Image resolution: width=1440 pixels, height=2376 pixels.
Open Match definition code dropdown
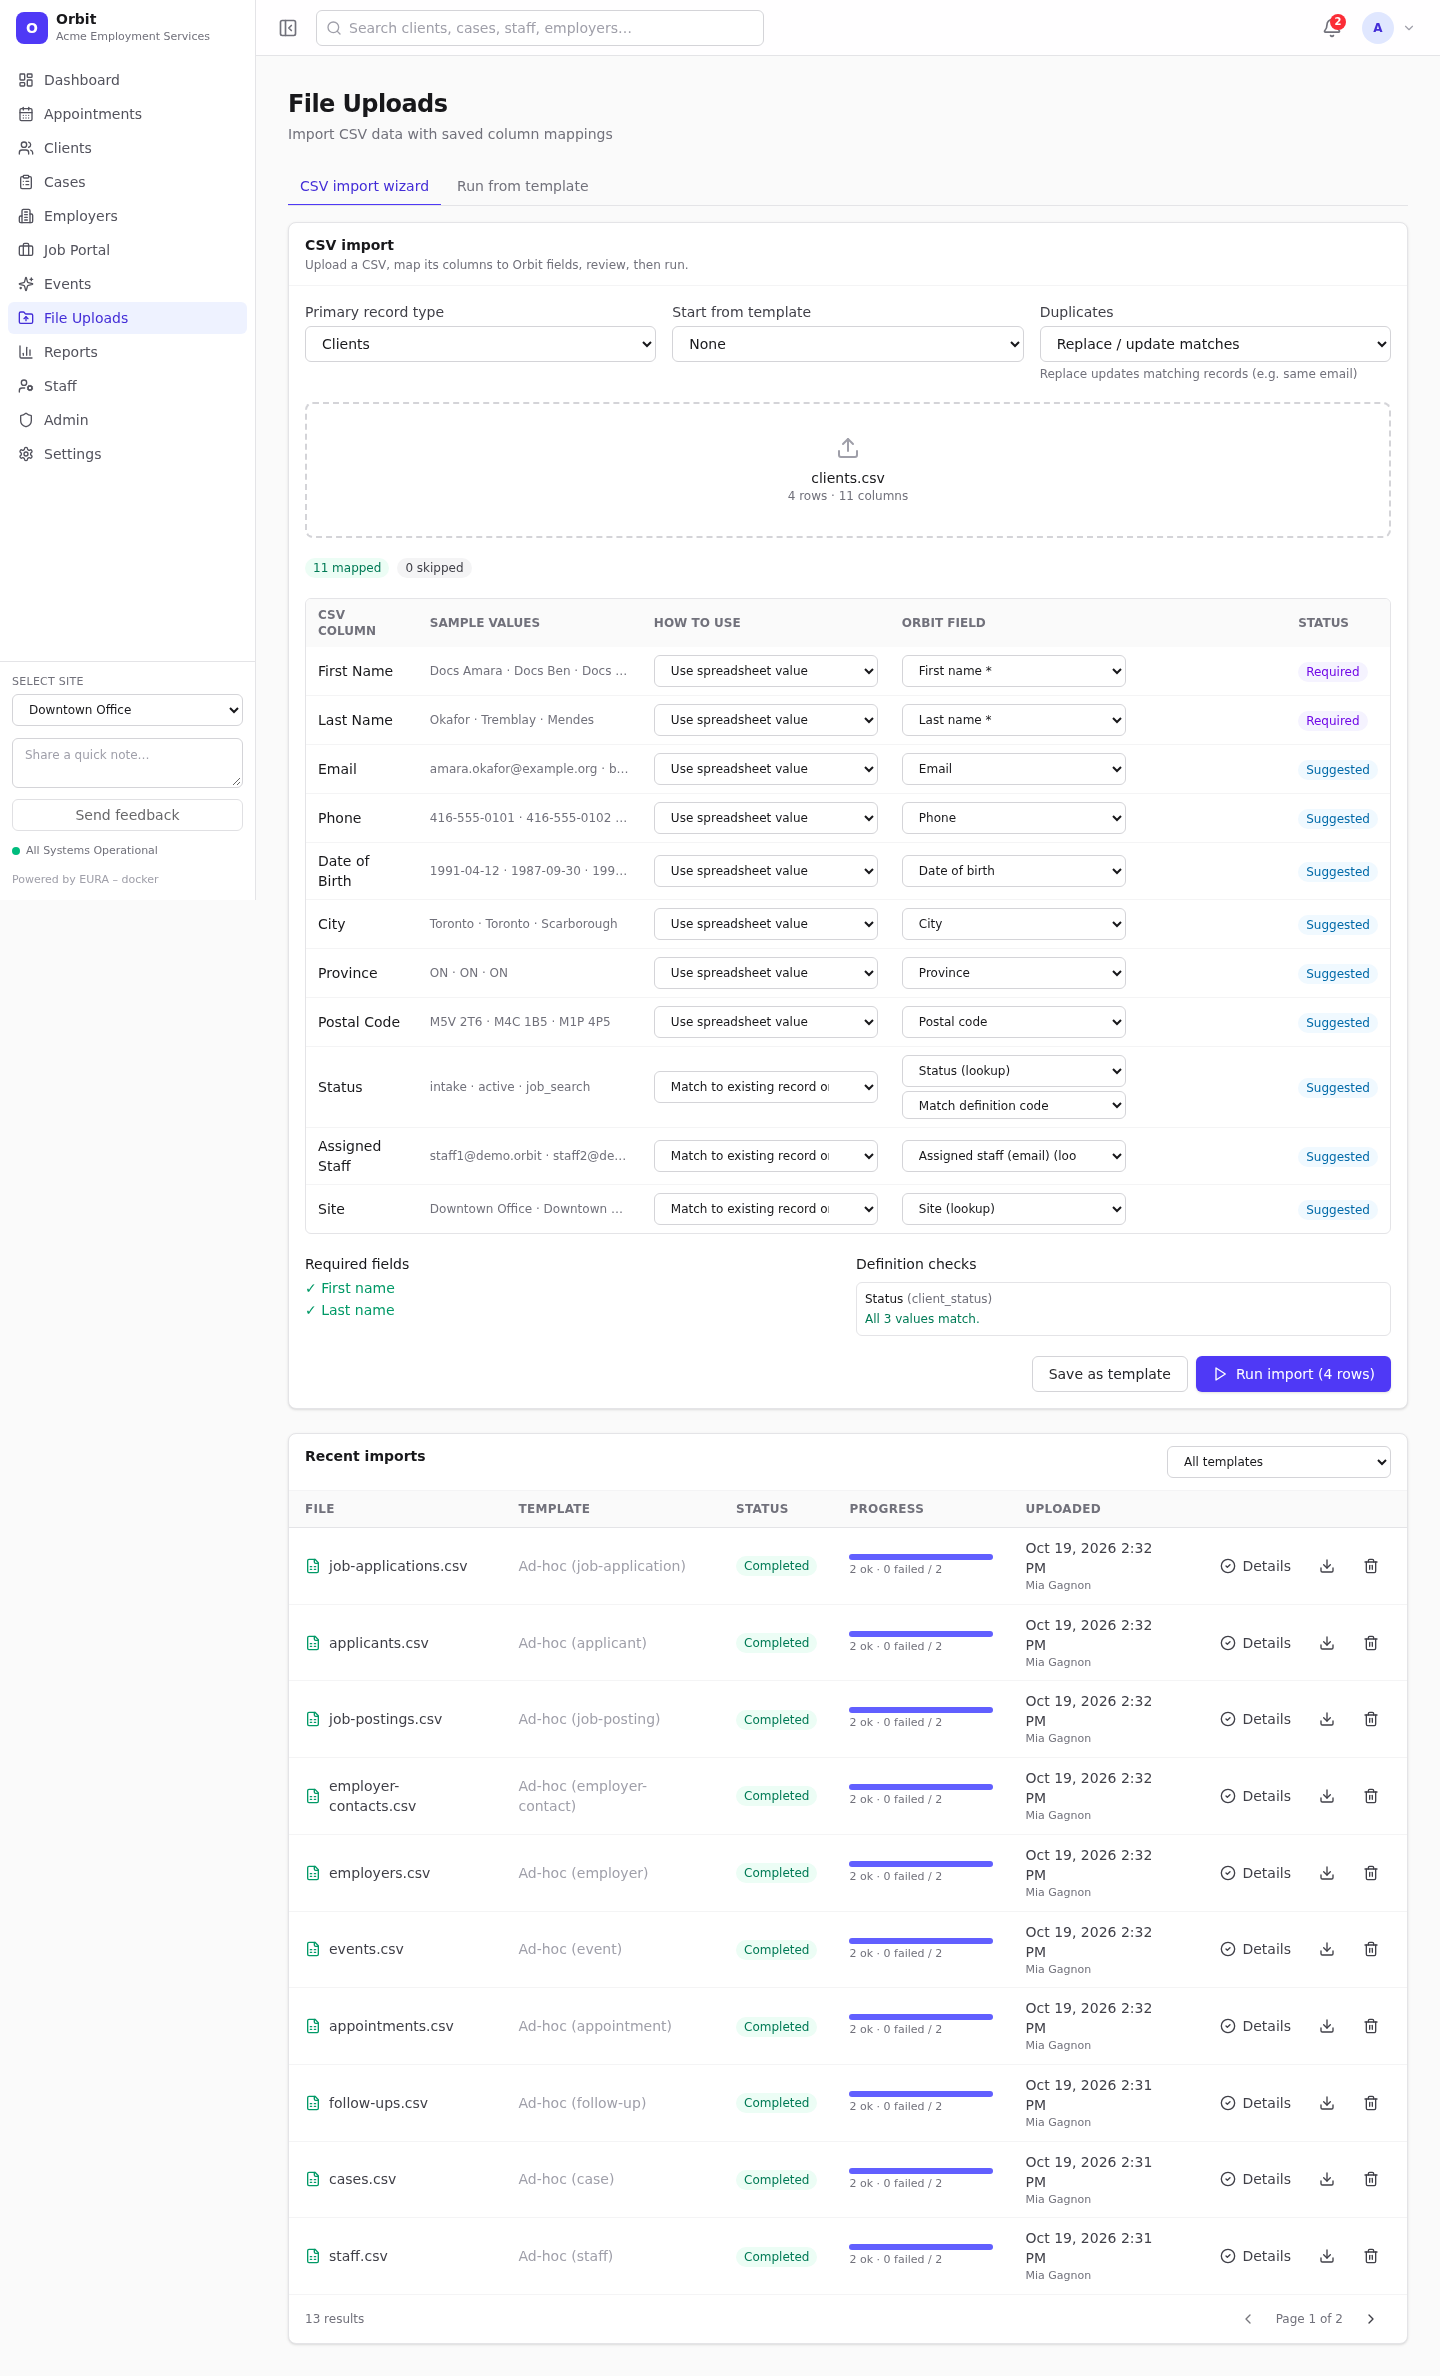(x=1014, y=1106)
